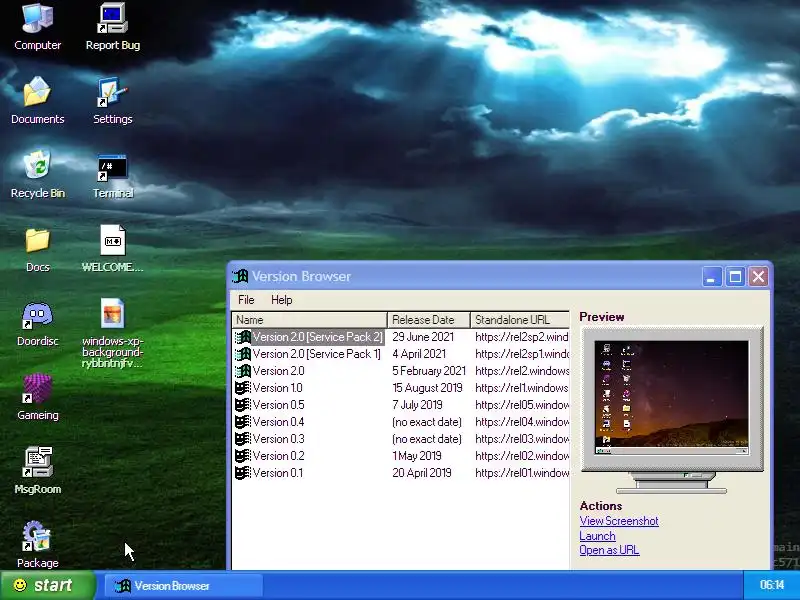The image size is (800, 600).
Task: Select the Version 0.5 row name
Action: (x=279, y=405)
